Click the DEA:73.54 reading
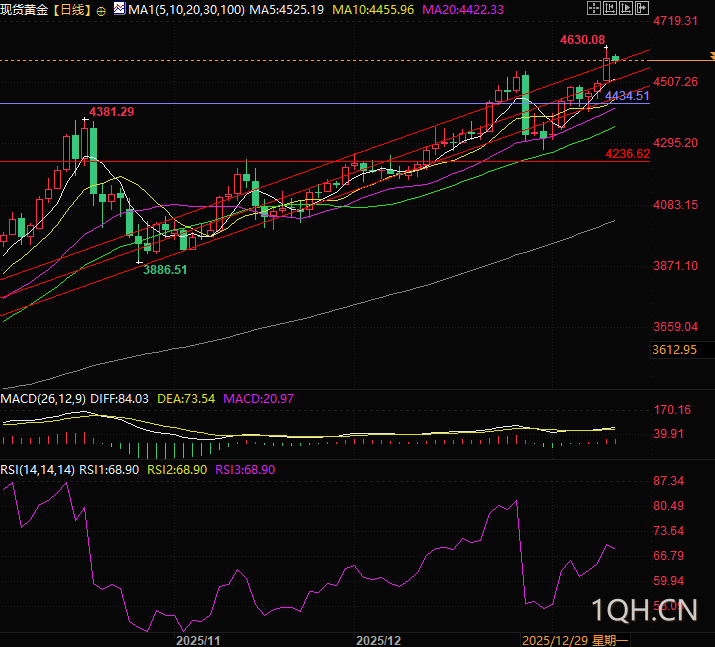 click(186, 399)
